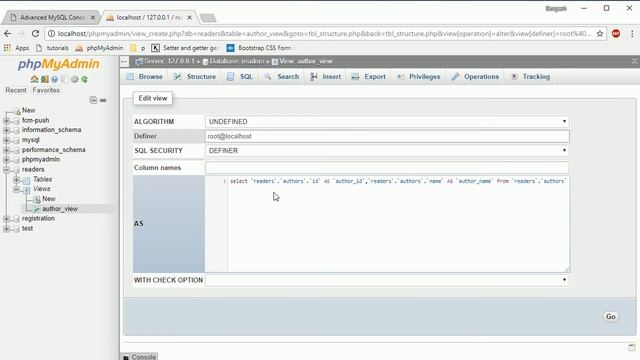This screenshot has height=360, width=640.
Task: Expand the information_schema database node
Action: (6, 130)
